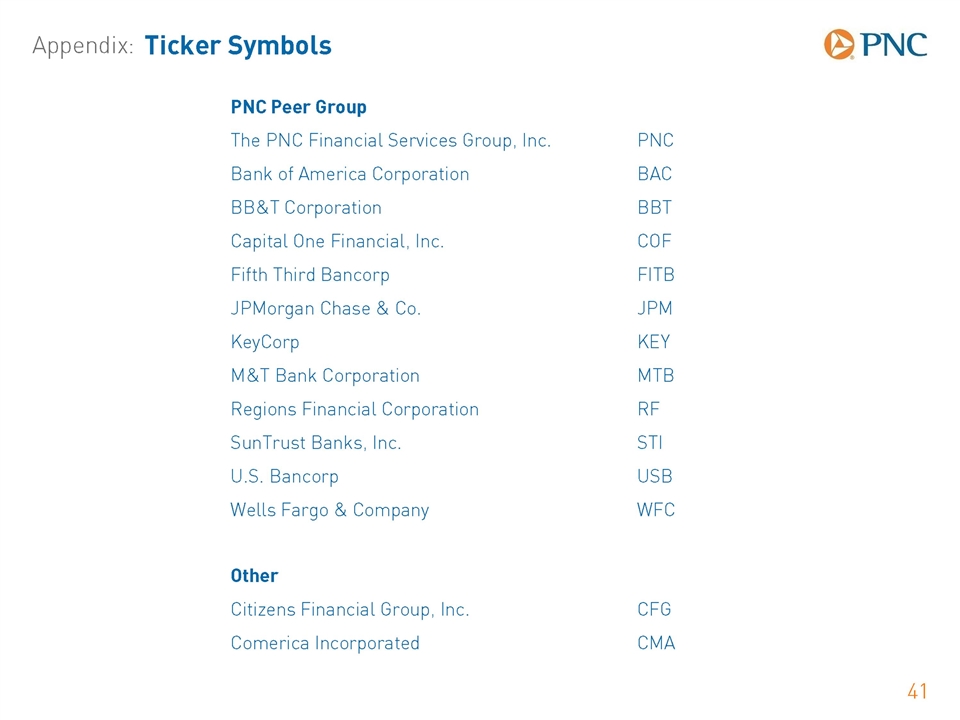Click the CMA ticker symbol
The width and height of the screenshot is (960, 720).
[656, 643]
